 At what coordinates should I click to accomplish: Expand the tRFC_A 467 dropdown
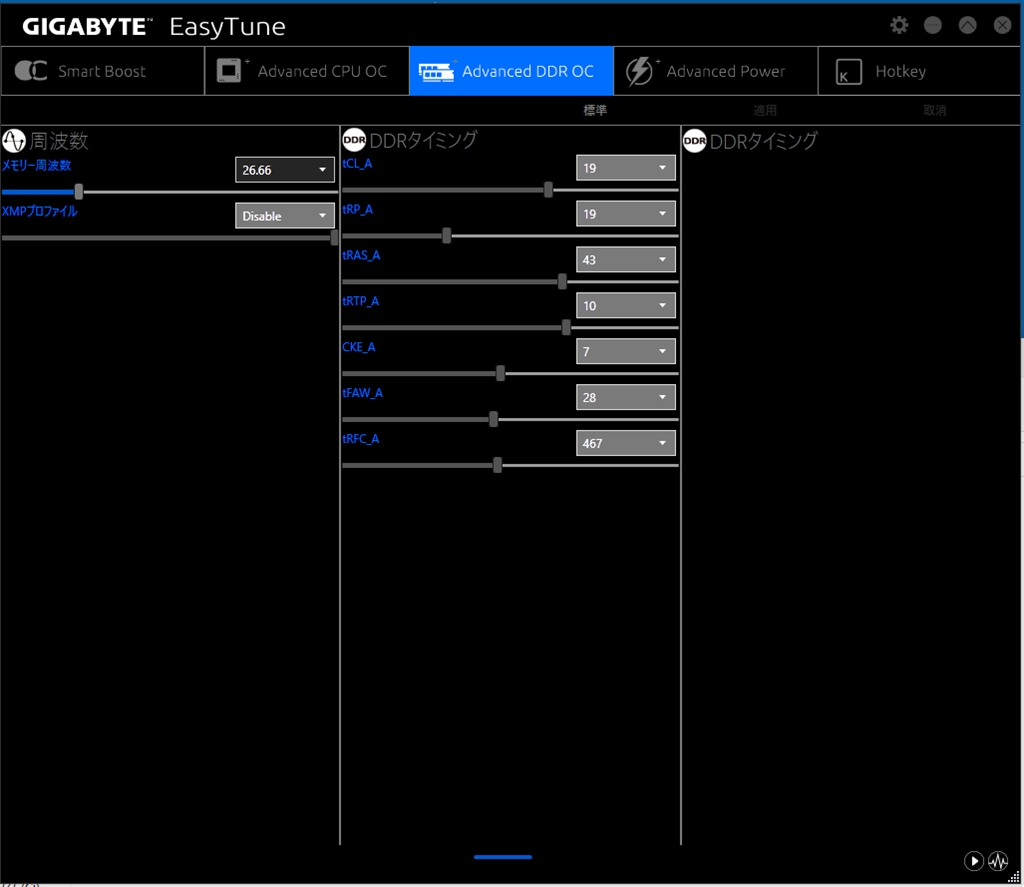coord(626,443)
